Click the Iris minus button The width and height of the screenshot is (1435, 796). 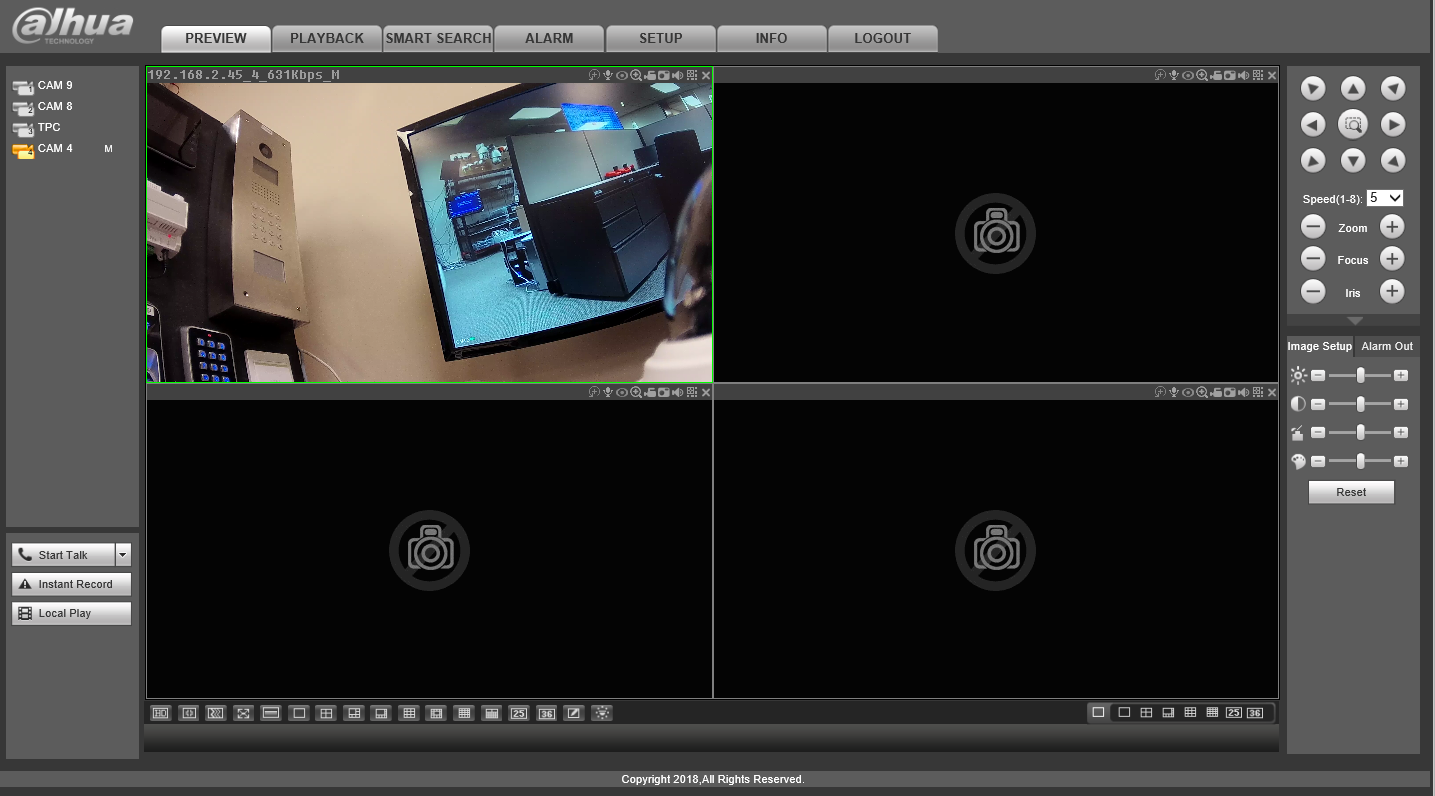[x=1313, y=292]
